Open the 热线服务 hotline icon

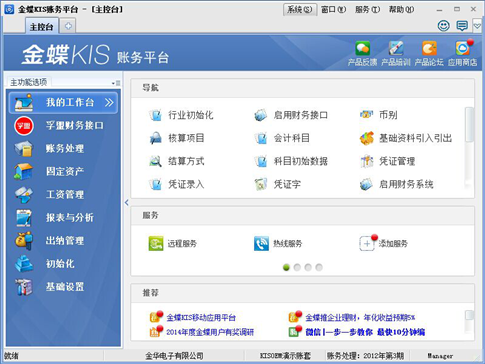coord(261,243)
